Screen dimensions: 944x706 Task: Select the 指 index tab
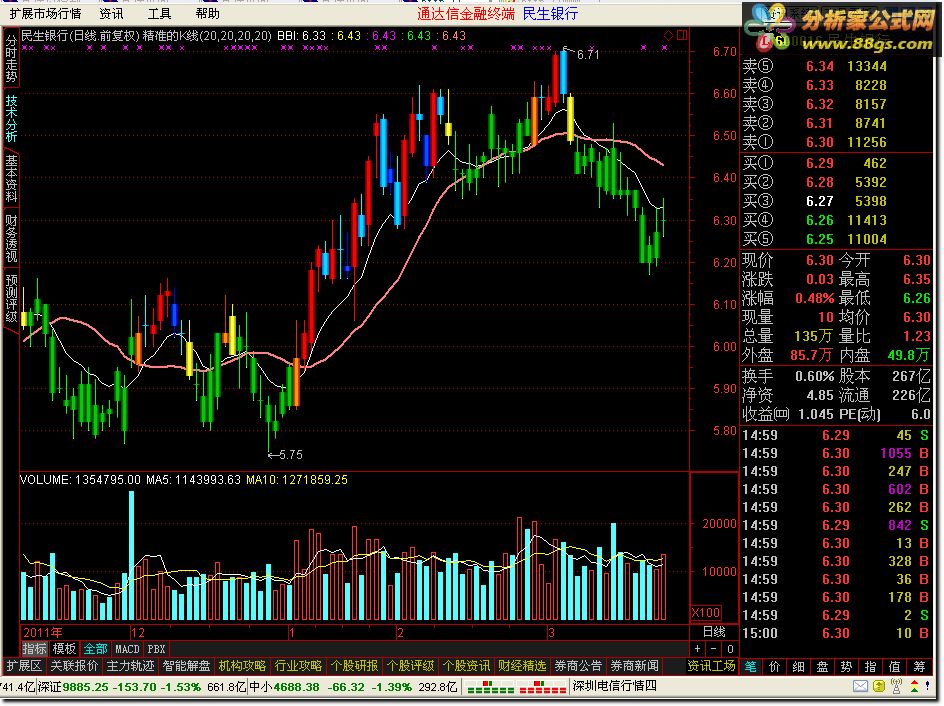(871, 666)
